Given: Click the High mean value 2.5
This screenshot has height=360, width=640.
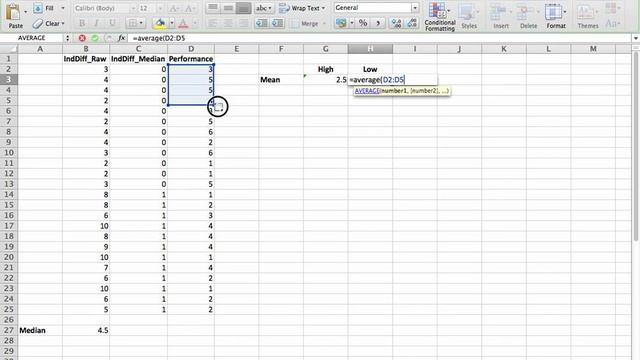Looking at the screenshot, I should 326,80.
